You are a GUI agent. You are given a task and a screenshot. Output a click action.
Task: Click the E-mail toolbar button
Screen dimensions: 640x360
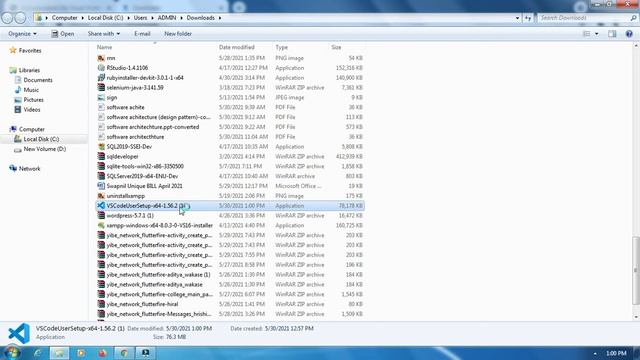pos(142,34)
